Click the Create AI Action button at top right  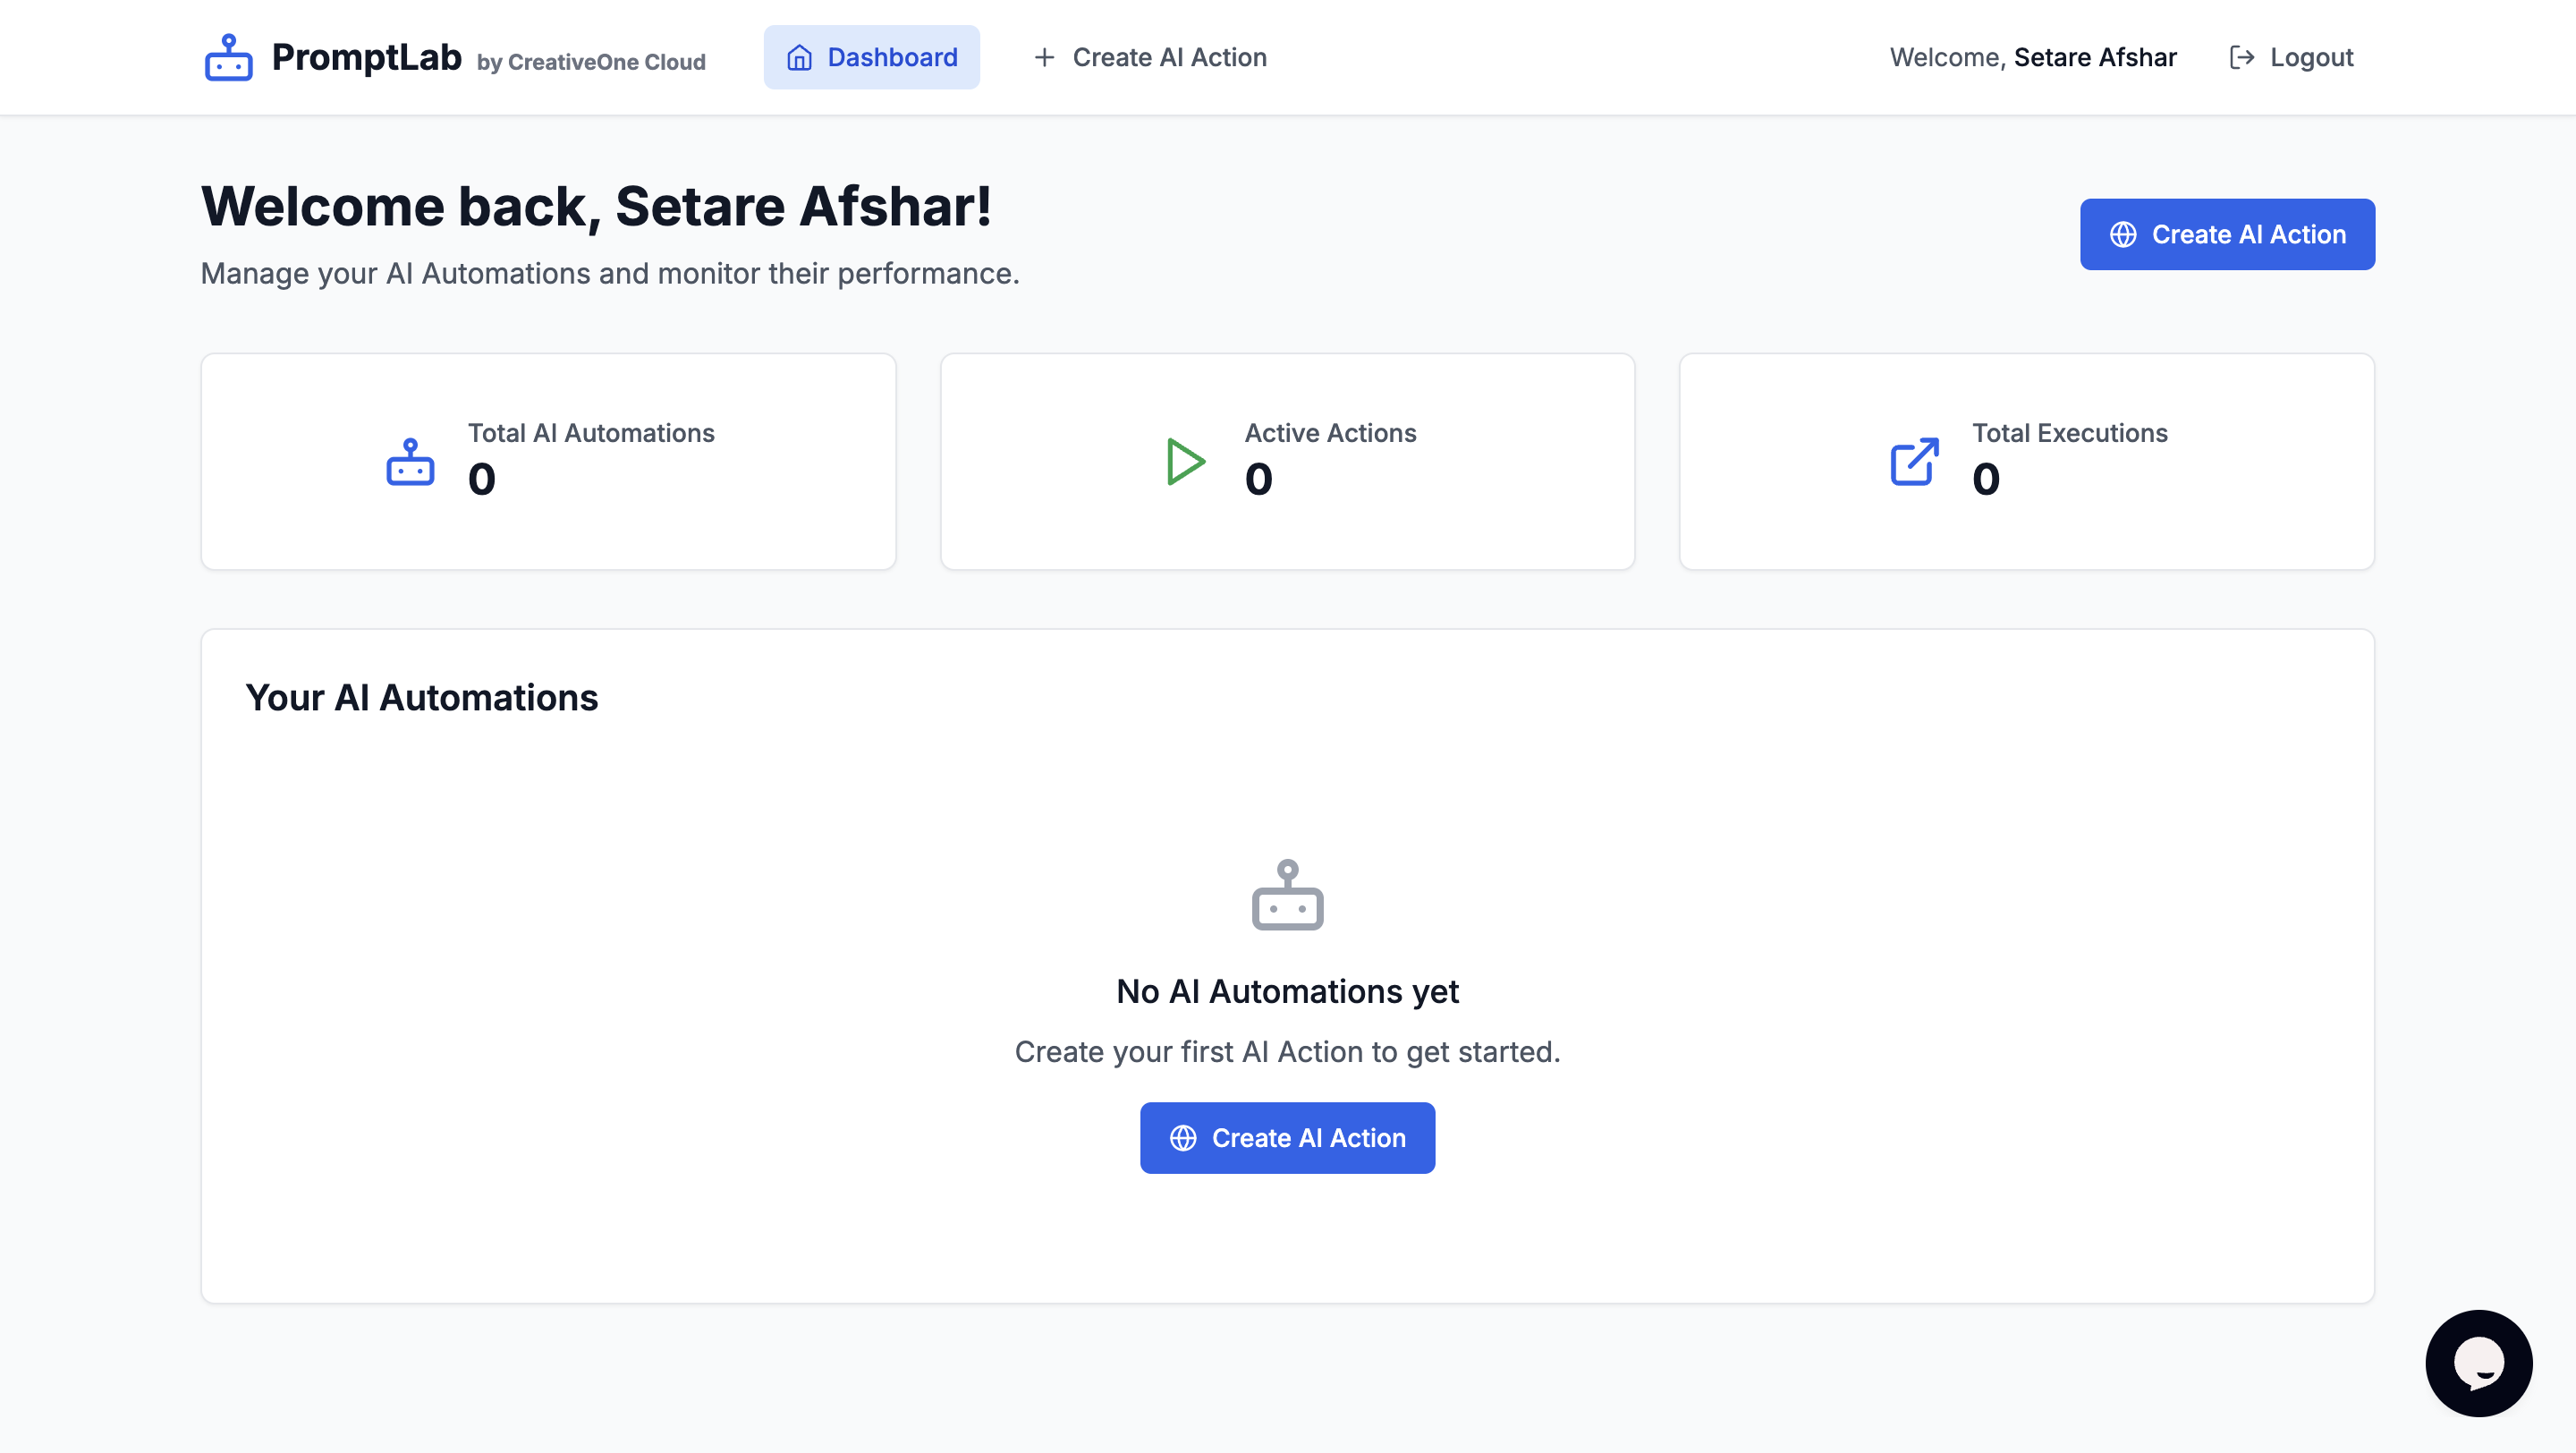point(2227,234)
